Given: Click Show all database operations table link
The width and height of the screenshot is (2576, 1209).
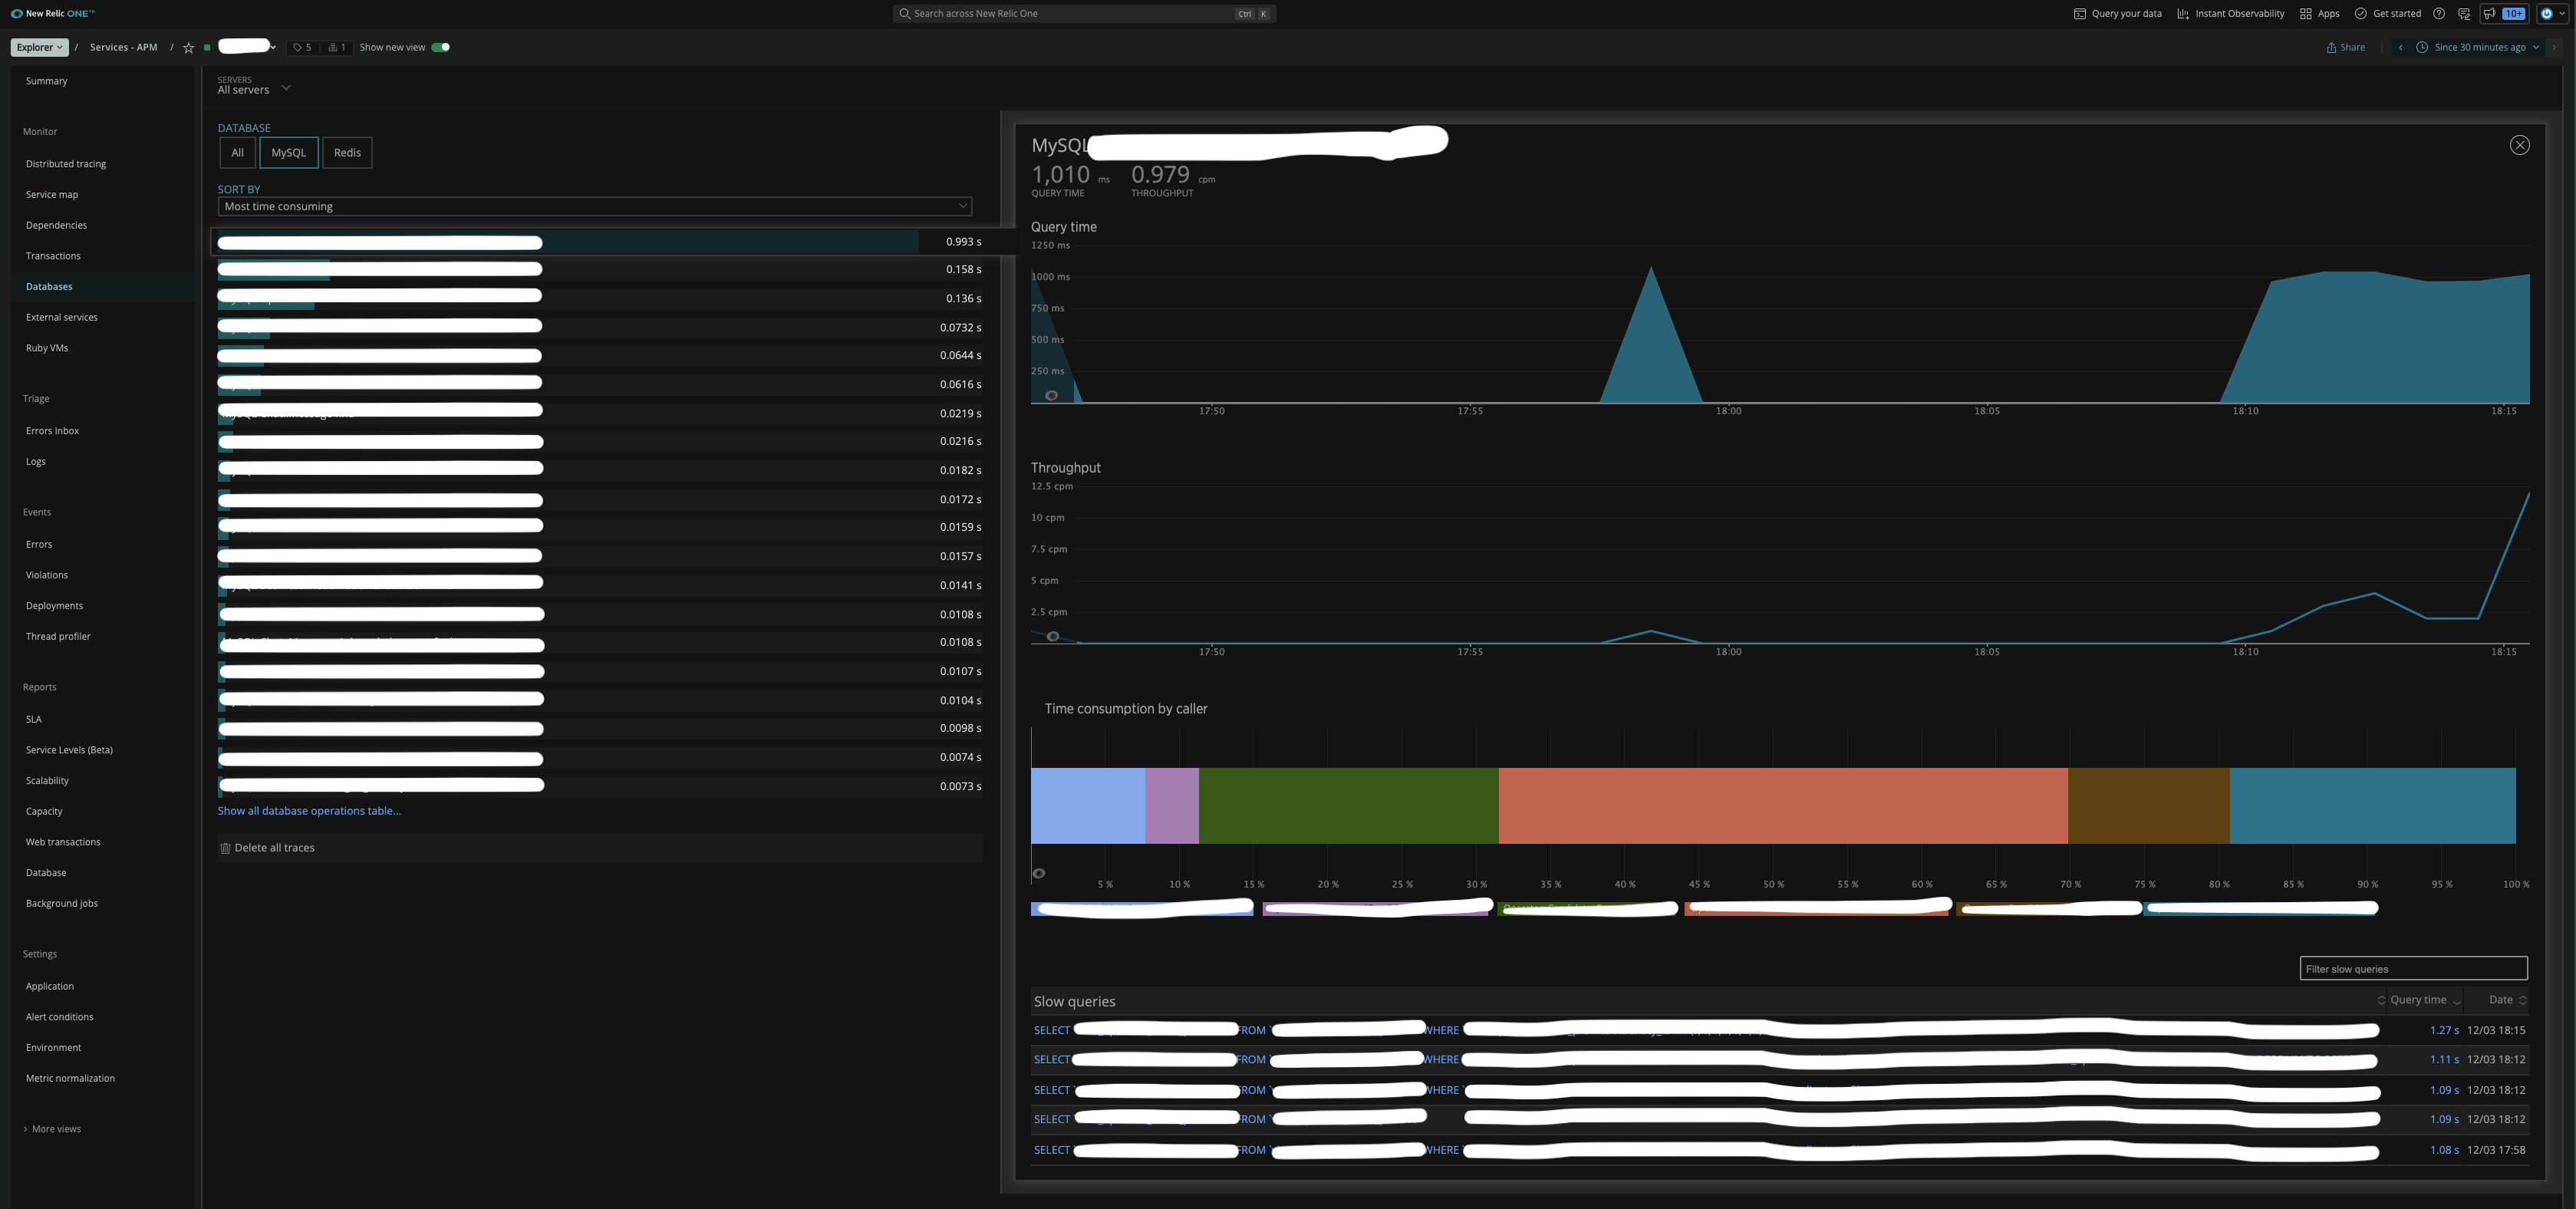Looking at the screenshot, I should click(x=309, y=811).
